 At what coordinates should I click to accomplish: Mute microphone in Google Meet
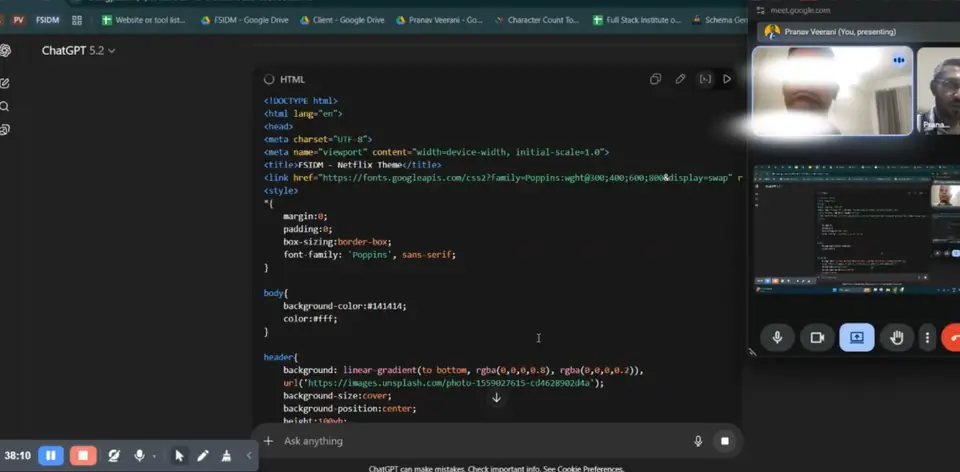[x=778, y=337]
